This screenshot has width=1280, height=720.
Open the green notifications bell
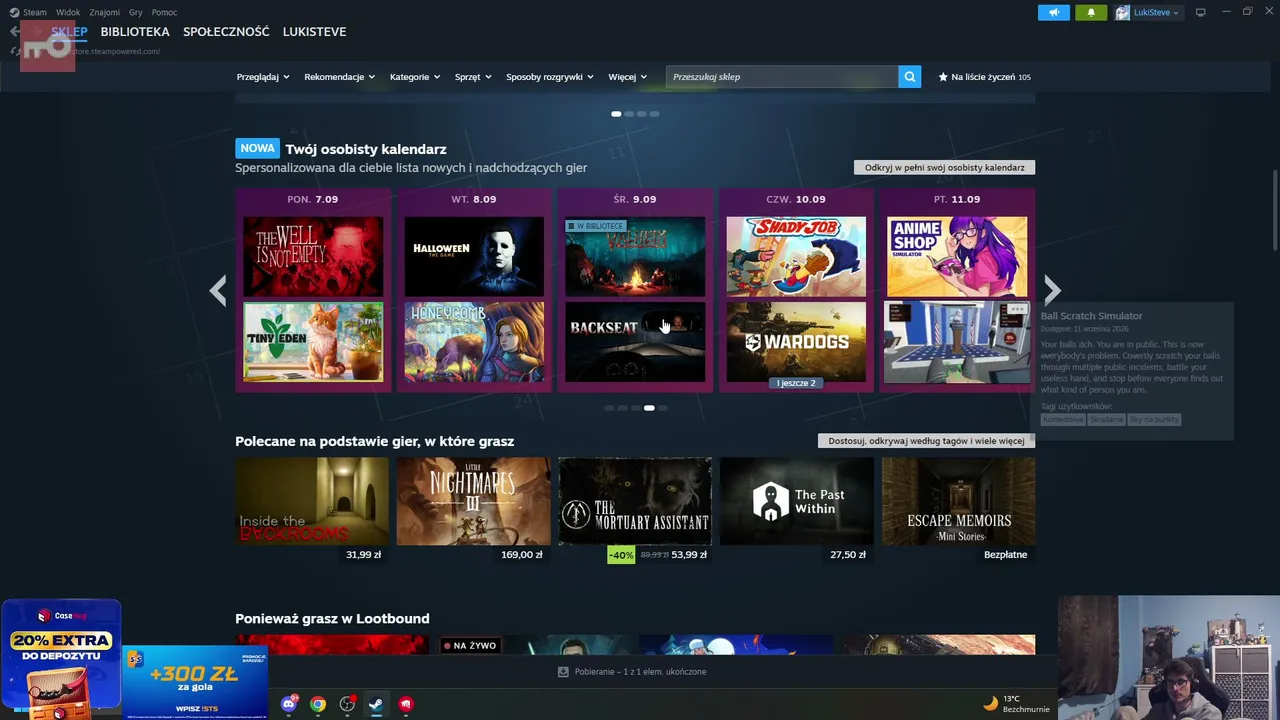[1091, 12]
